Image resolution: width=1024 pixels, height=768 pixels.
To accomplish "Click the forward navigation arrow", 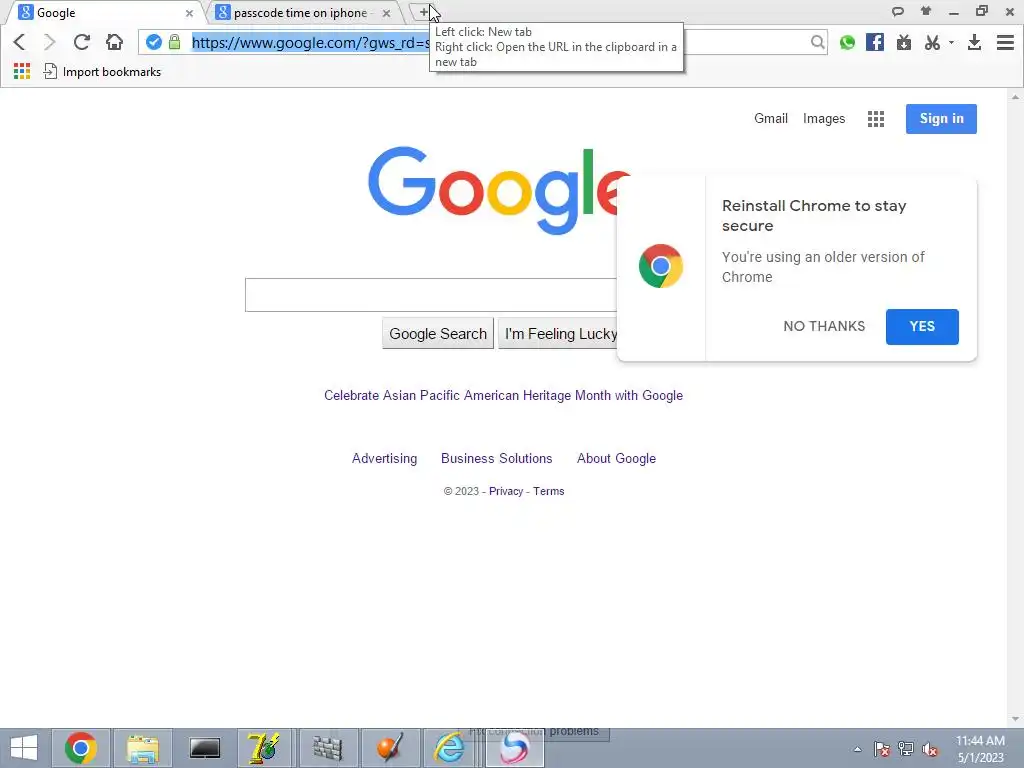I will (x=50, y=42).
